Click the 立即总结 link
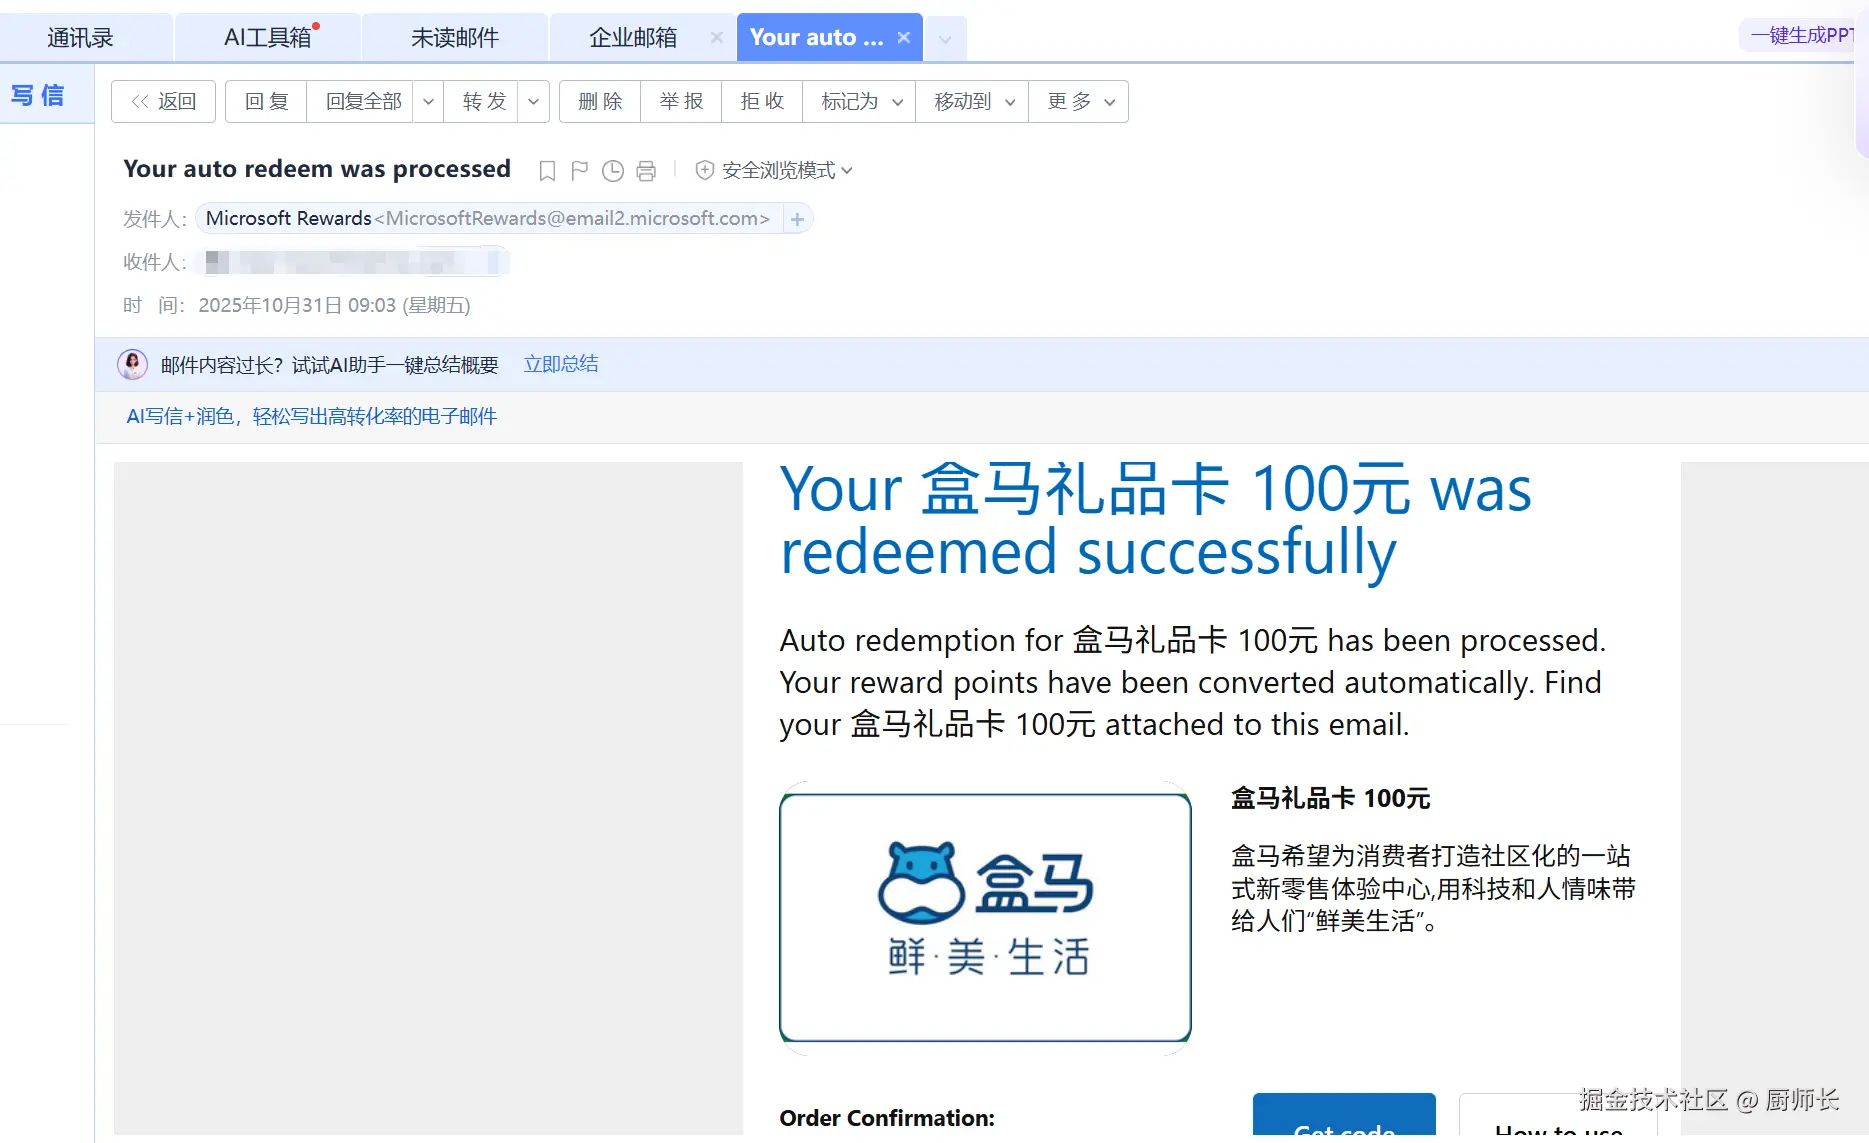1869x1143 pixels. [x=561, y=364]
